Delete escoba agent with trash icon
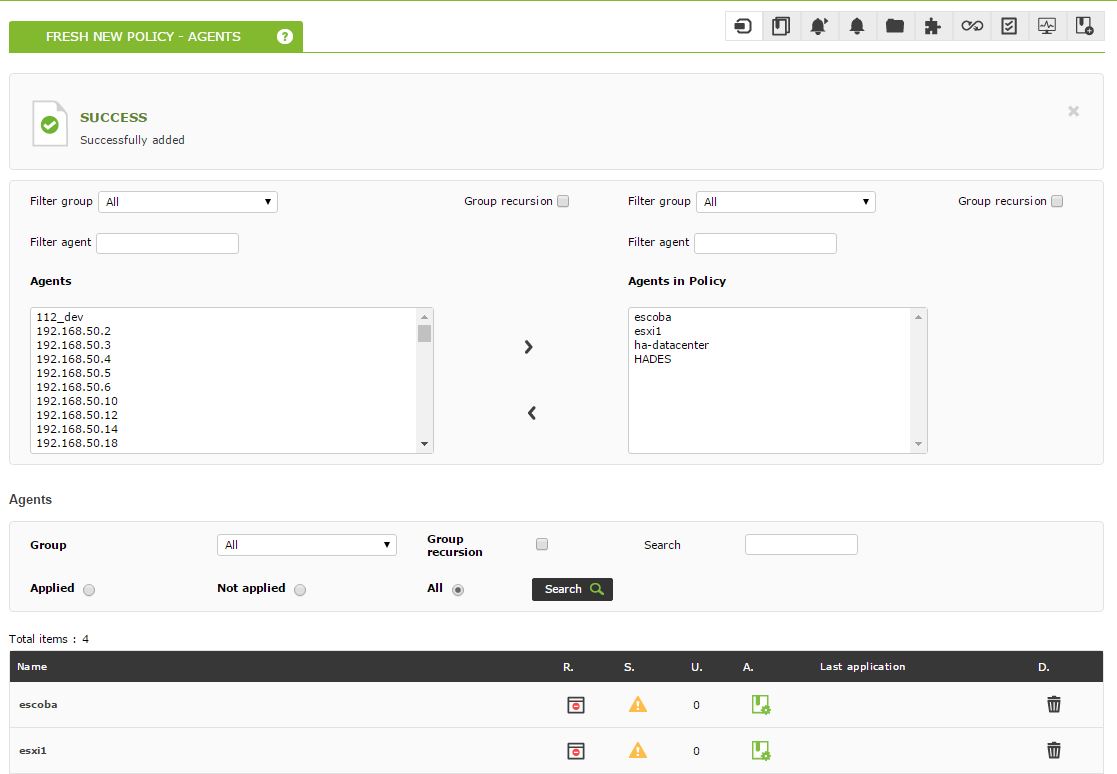1117x774 pixels. click(1054, 704)
